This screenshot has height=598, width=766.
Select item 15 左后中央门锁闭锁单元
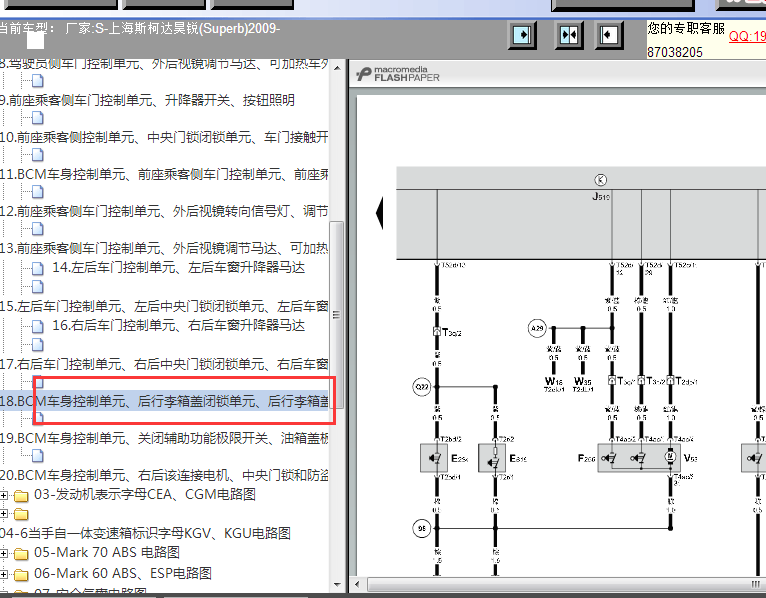[164, 306]
